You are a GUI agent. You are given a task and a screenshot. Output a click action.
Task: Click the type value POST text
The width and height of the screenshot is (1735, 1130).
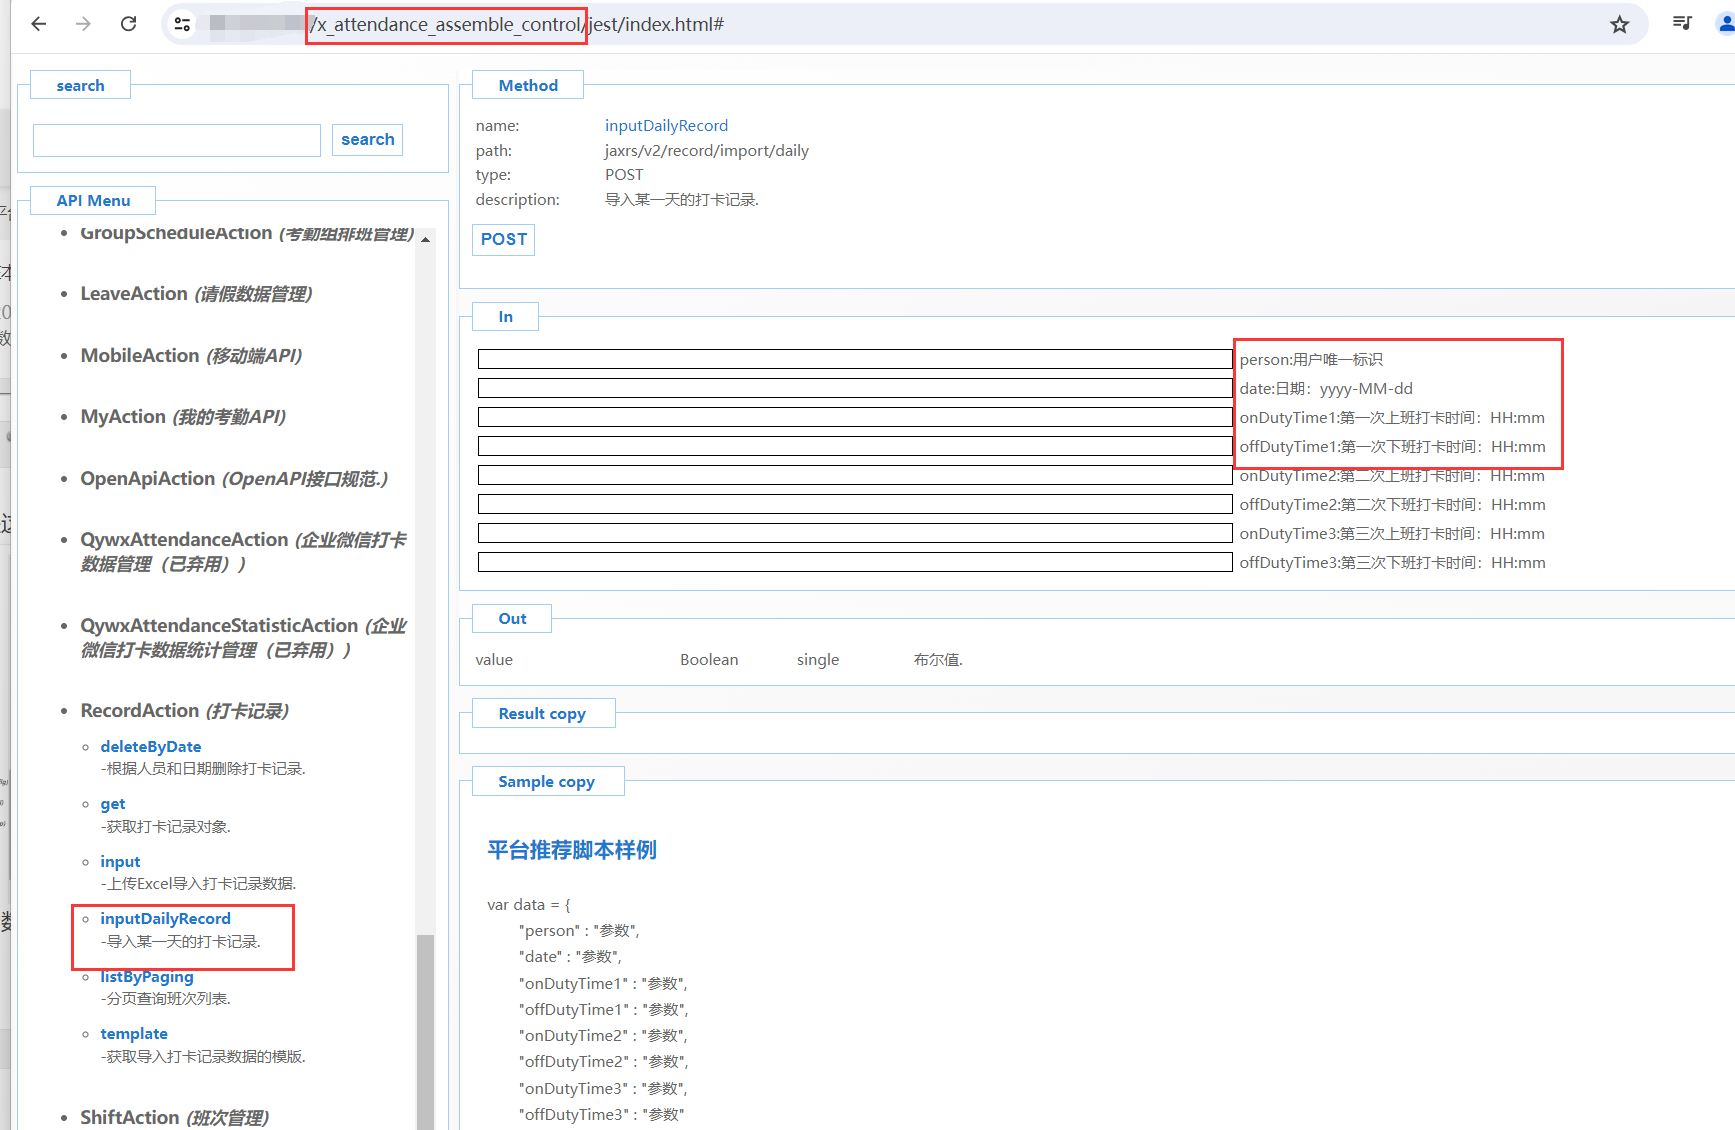pos(624,175)
